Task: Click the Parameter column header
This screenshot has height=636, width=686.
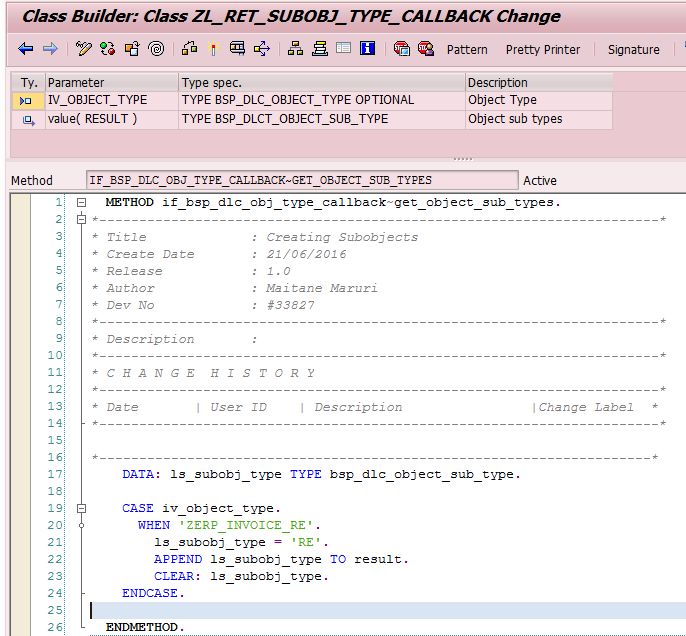Action: pyautogui.click(x=112, y=83)
